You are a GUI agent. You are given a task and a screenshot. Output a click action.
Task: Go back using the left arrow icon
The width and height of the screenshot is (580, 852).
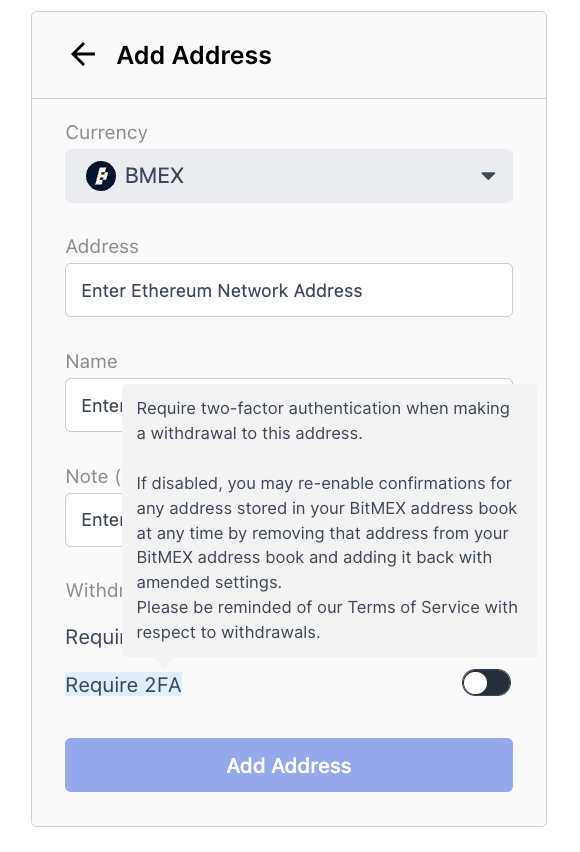(83, 54)
